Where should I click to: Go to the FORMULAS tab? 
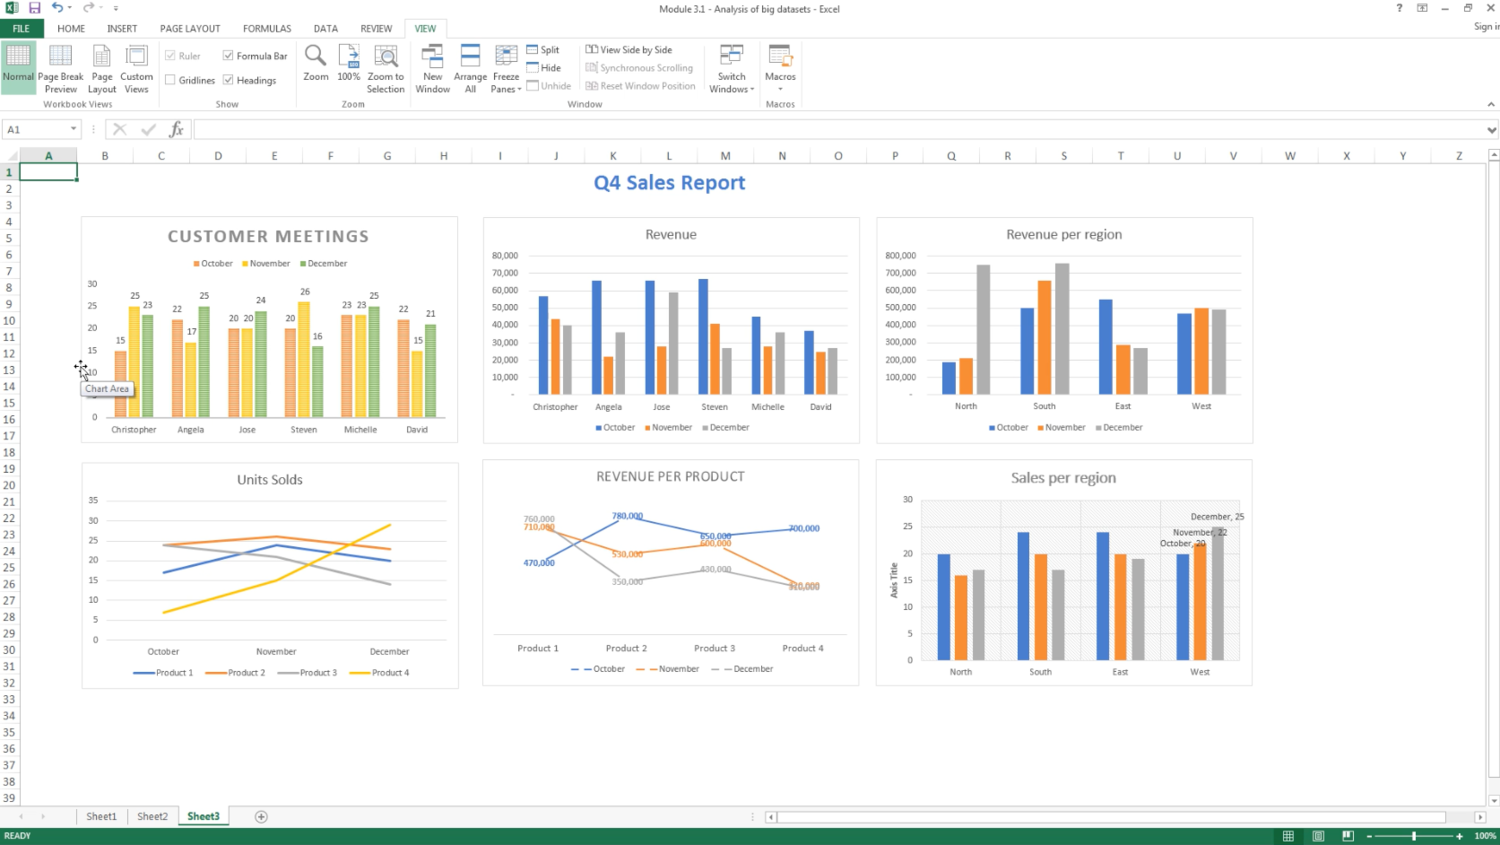267,29
